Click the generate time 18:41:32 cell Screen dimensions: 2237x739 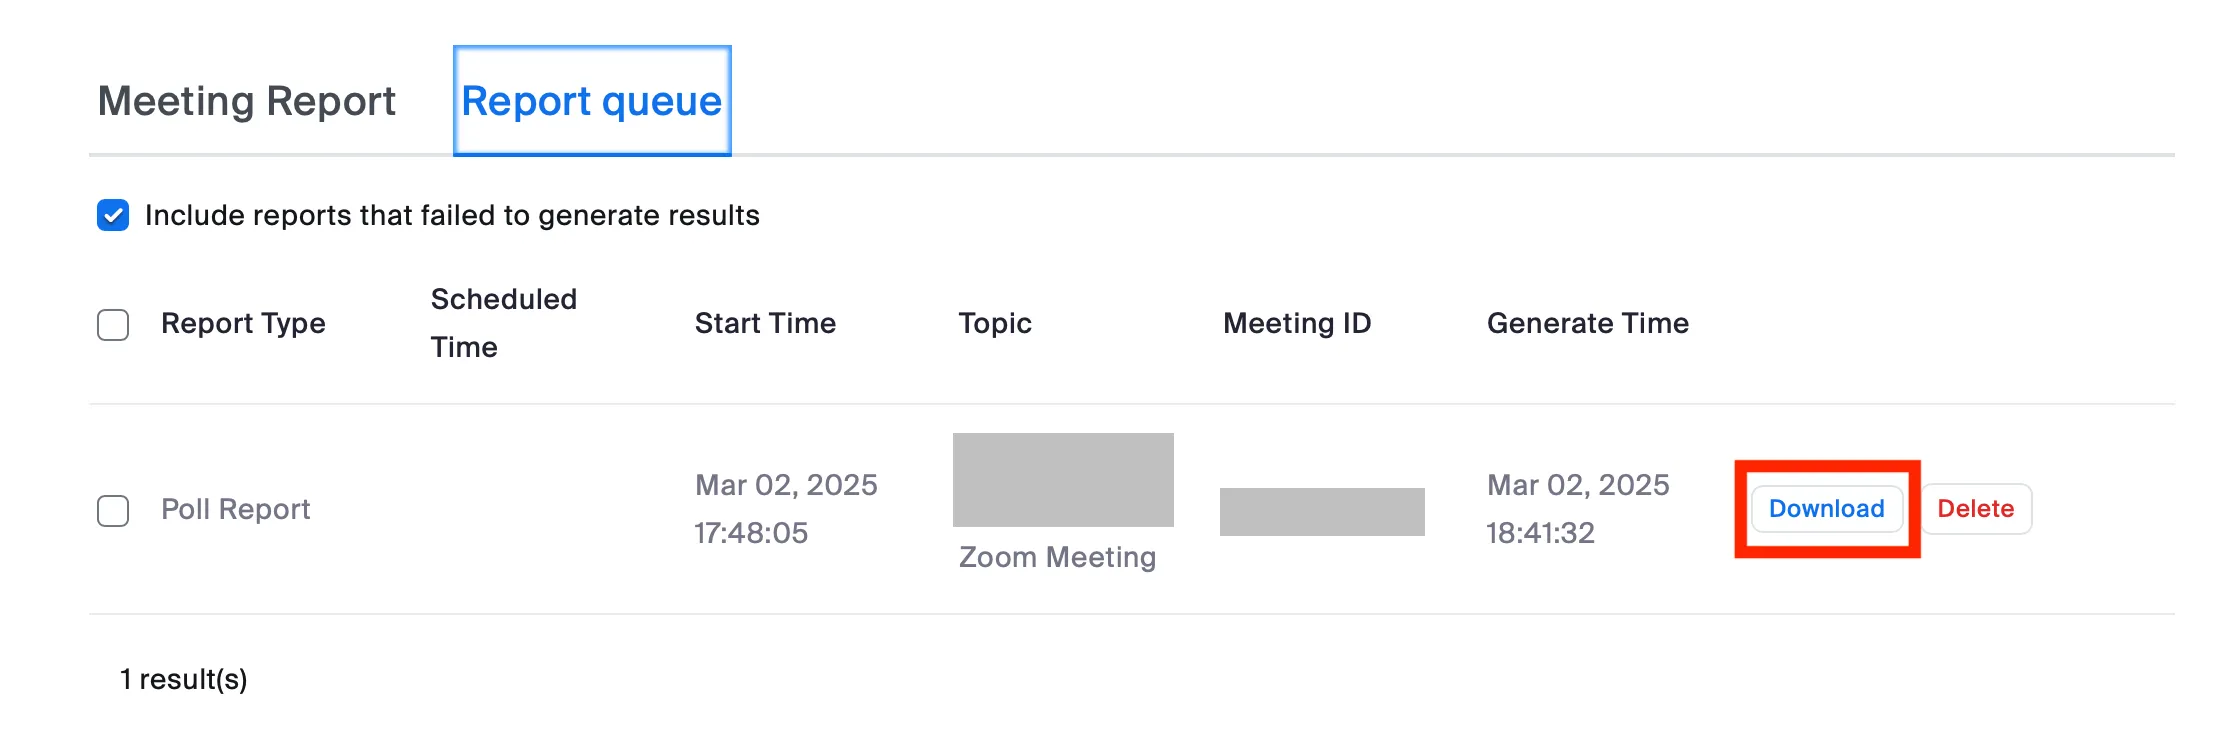coord(1577,509)
